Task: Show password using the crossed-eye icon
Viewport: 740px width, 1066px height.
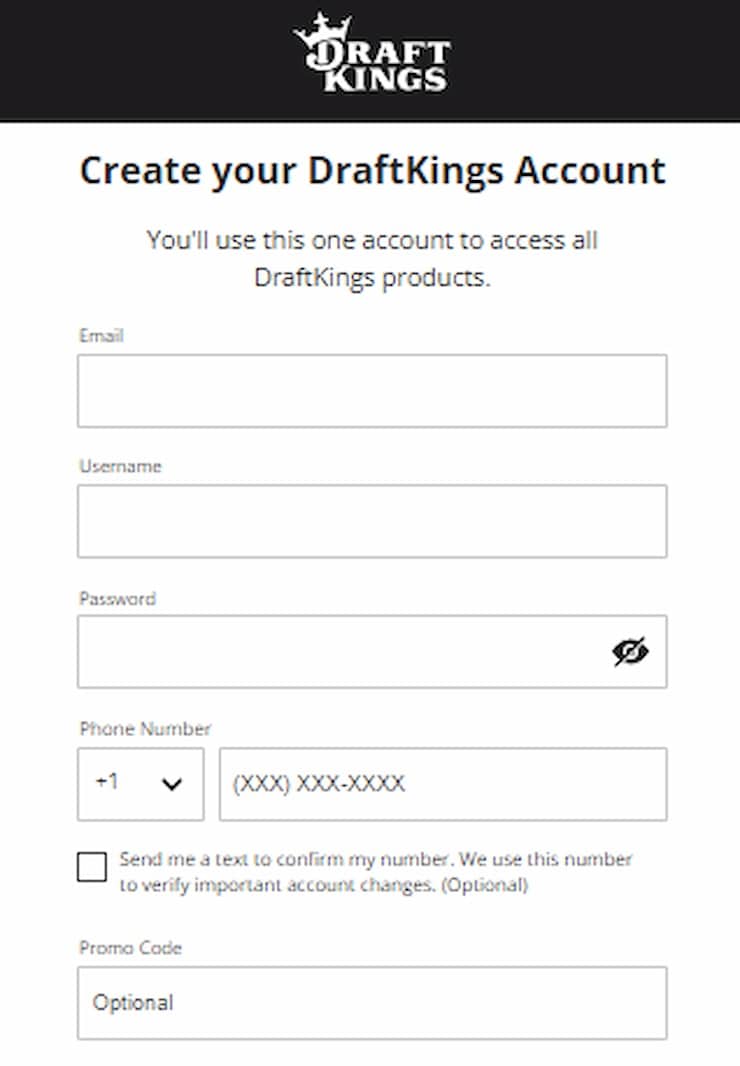Action: (630, 652)
